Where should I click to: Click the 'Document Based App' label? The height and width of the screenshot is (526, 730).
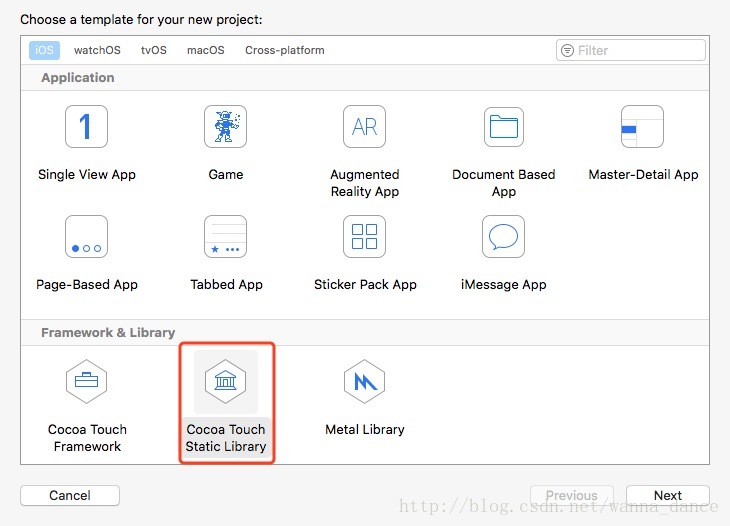(504, 183)
